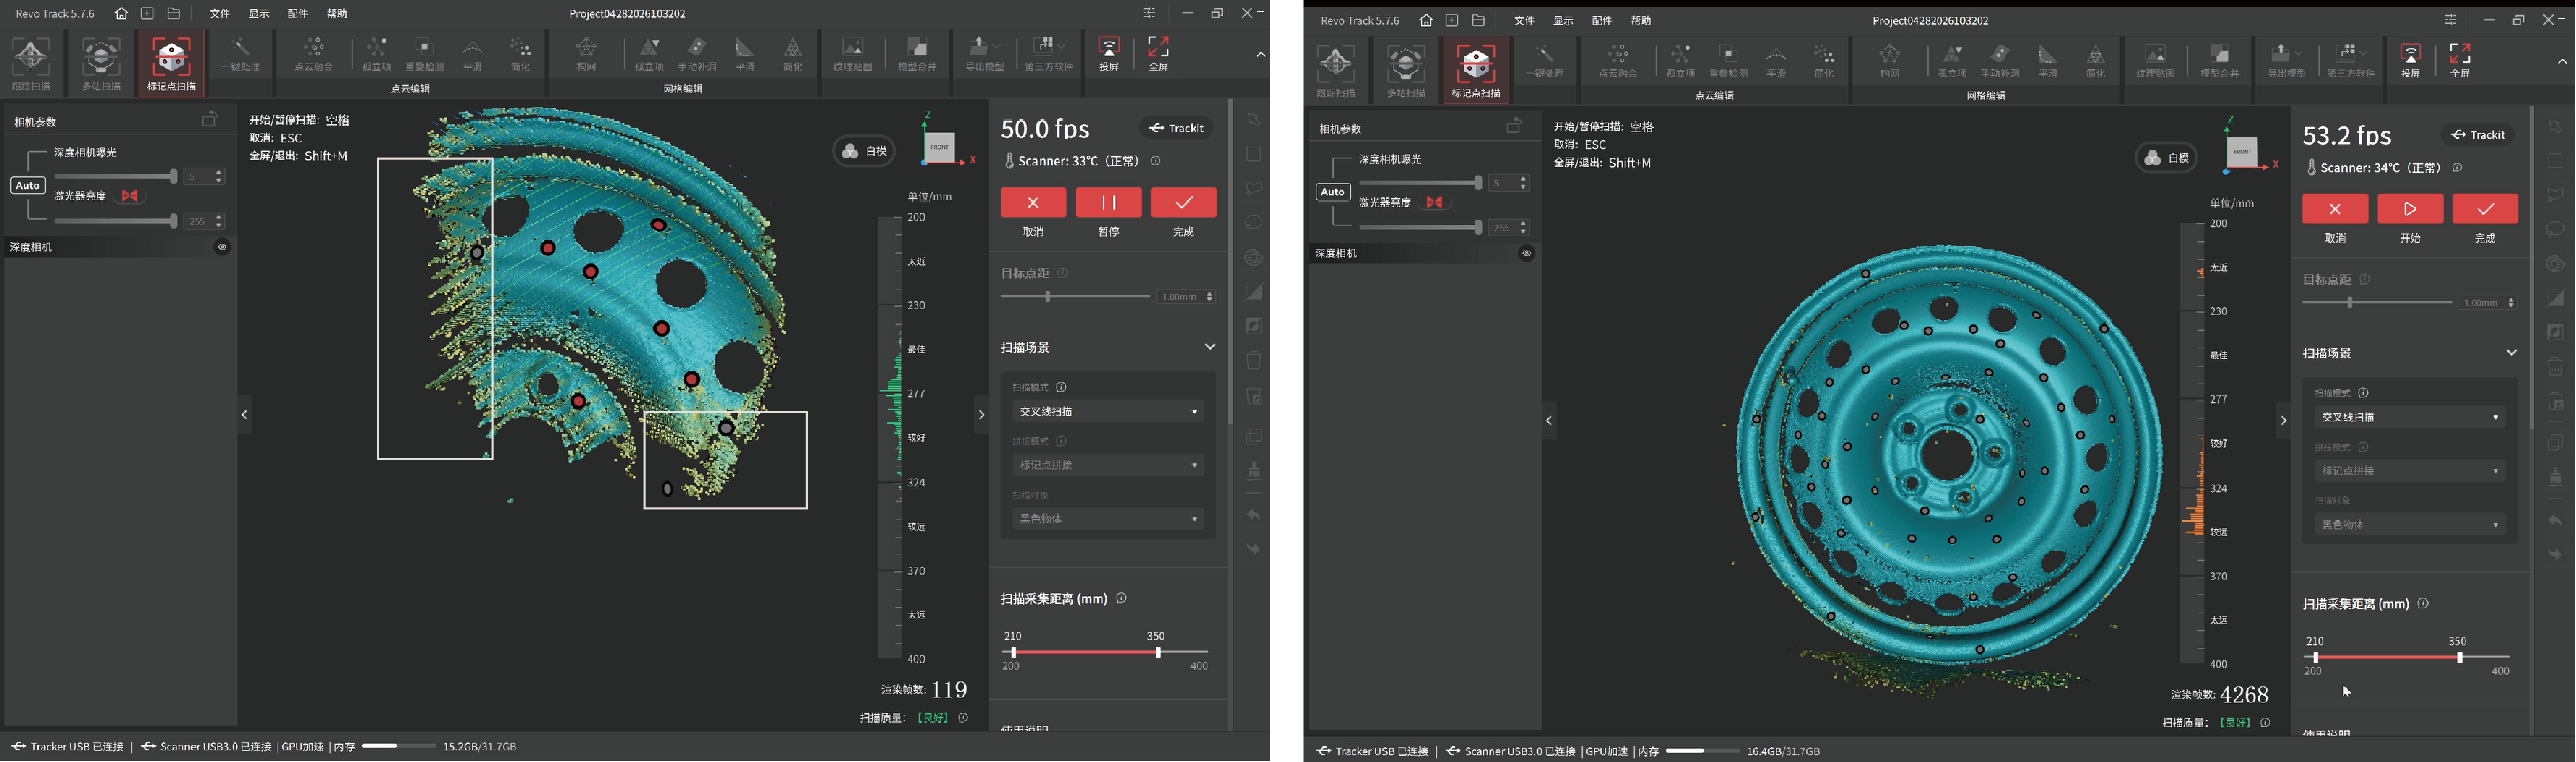Click FRONT view cube in right window
Image resolution: width=2576 pixels, height=762 pixels.
tap(2242, 152)
